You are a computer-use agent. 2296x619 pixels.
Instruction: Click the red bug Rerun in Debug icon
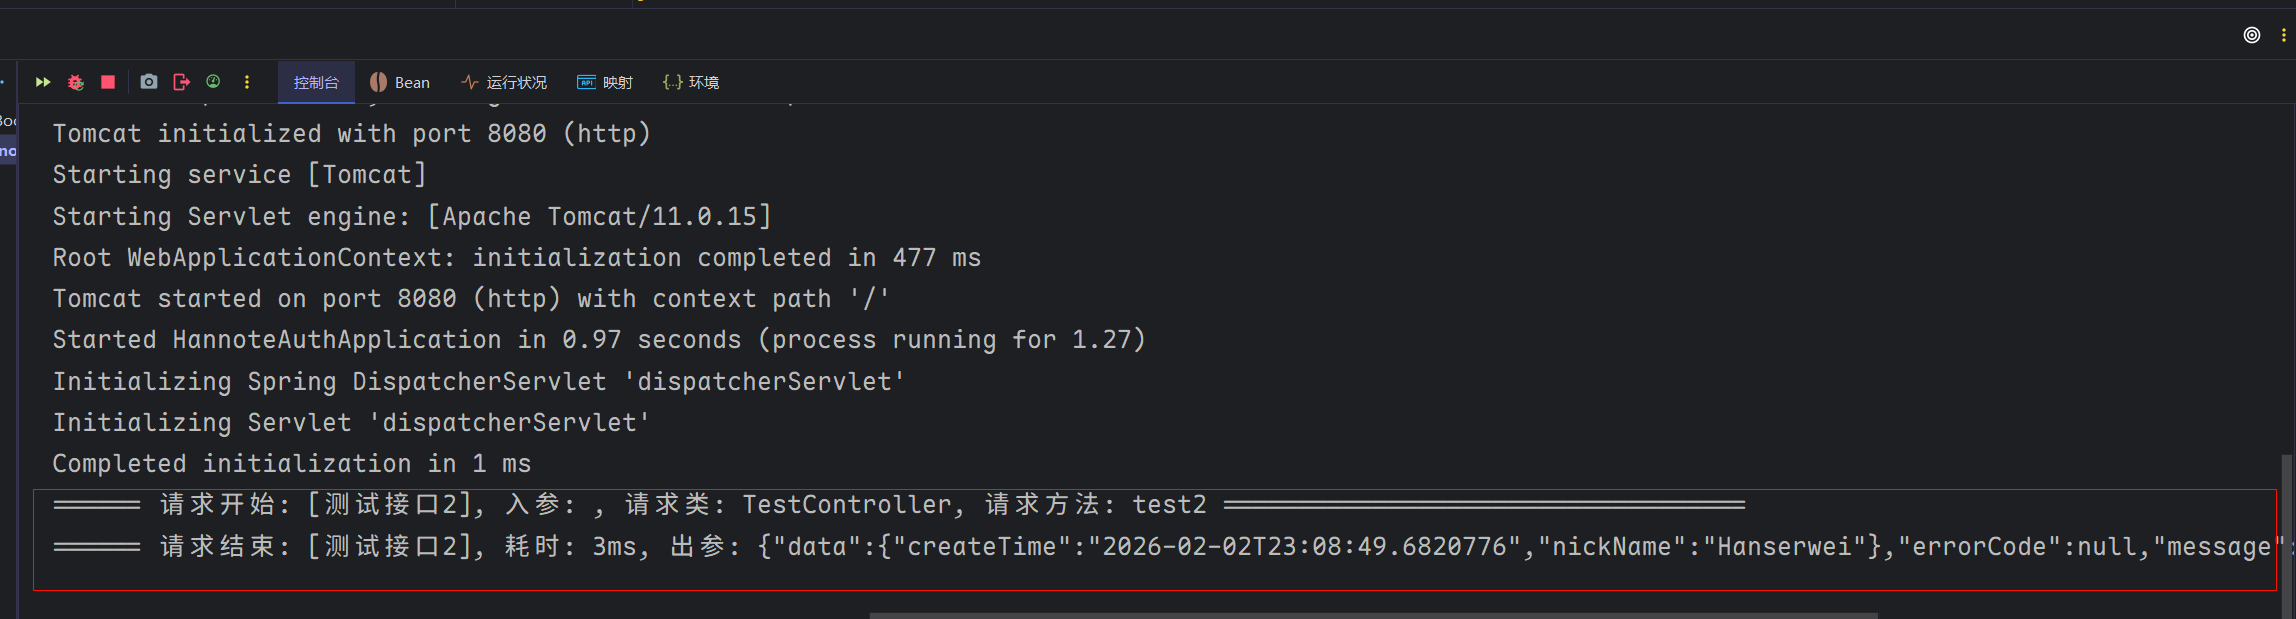[x=76, y=82]
